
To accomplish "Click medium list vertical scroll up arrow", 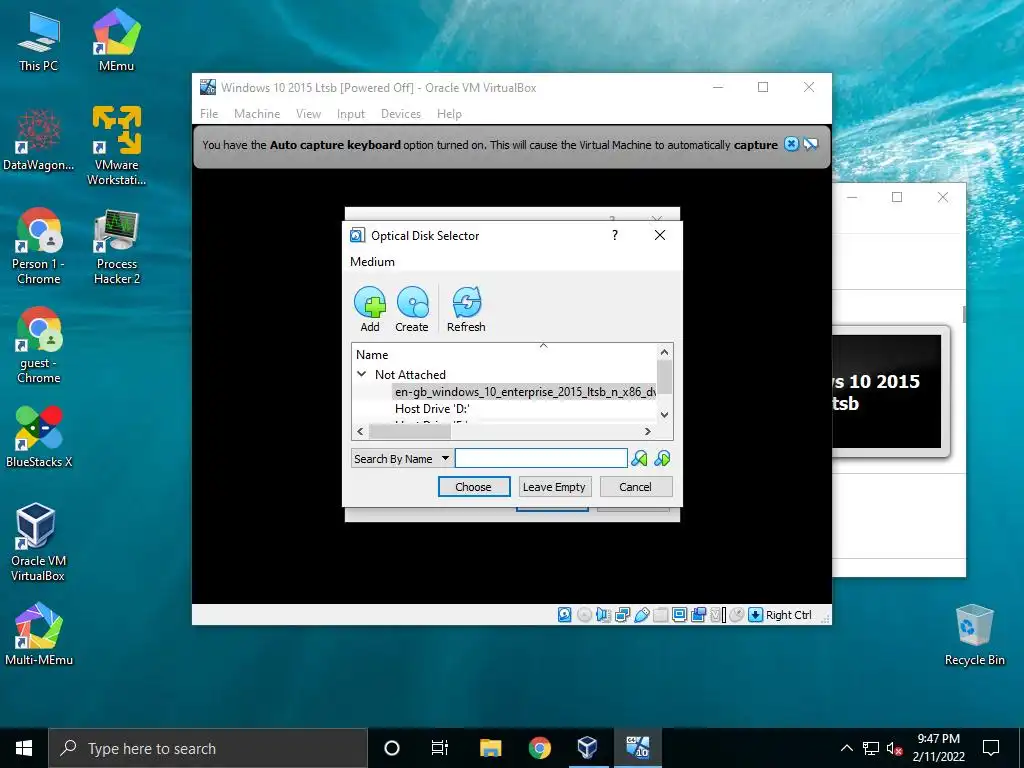I will click(x=664, y=353).
